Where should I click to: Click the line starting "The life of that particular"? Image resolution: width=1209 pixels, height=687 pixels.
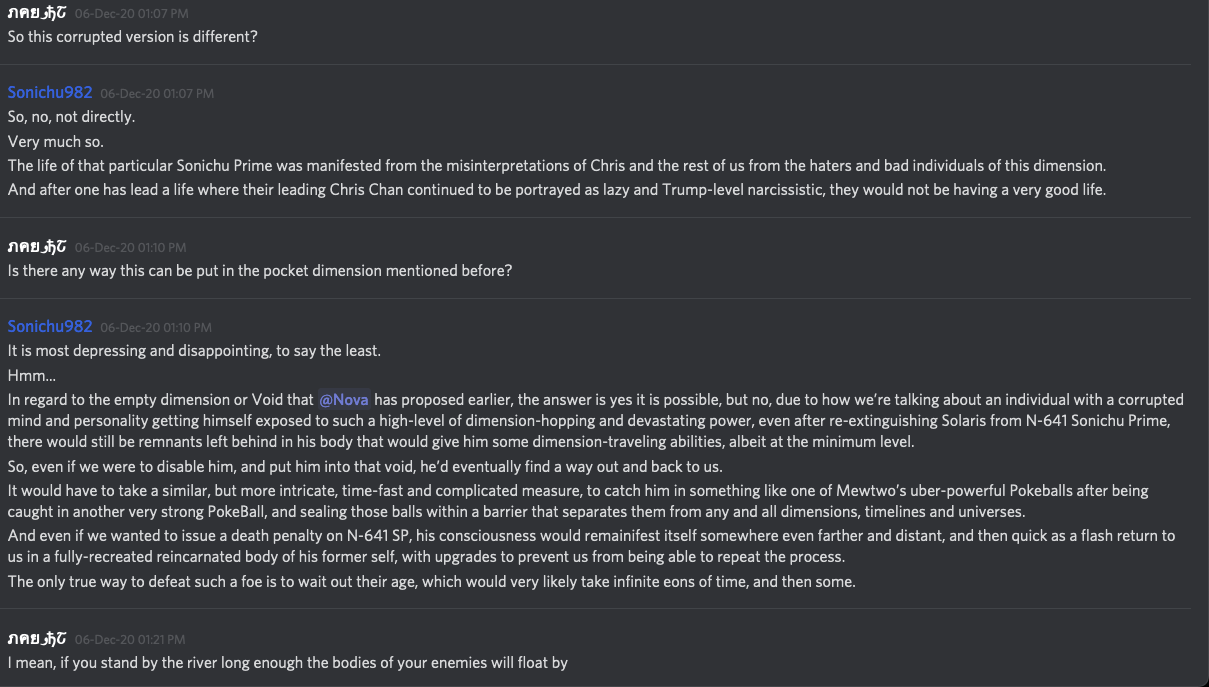pyautogui.click(x=556, y=165)
